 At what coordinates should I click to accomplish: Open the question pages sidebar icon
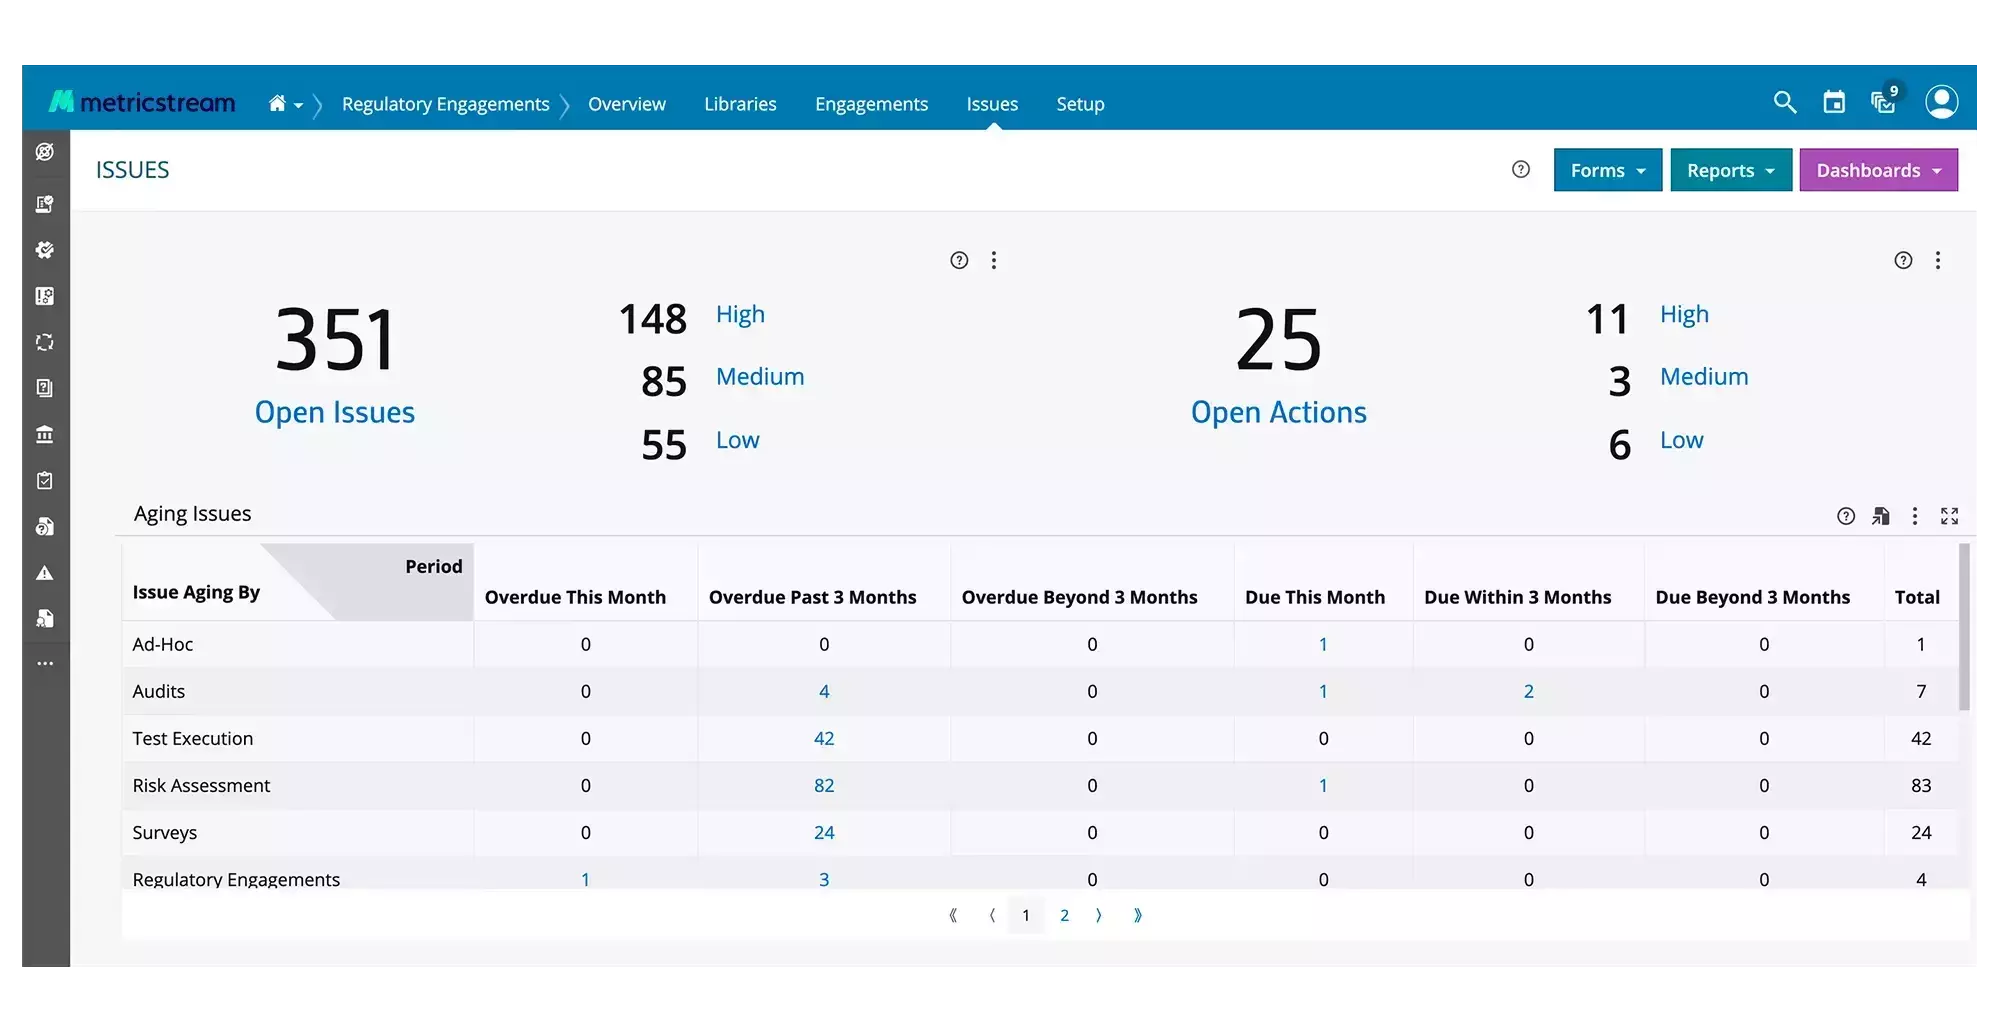tap(45, 388)
